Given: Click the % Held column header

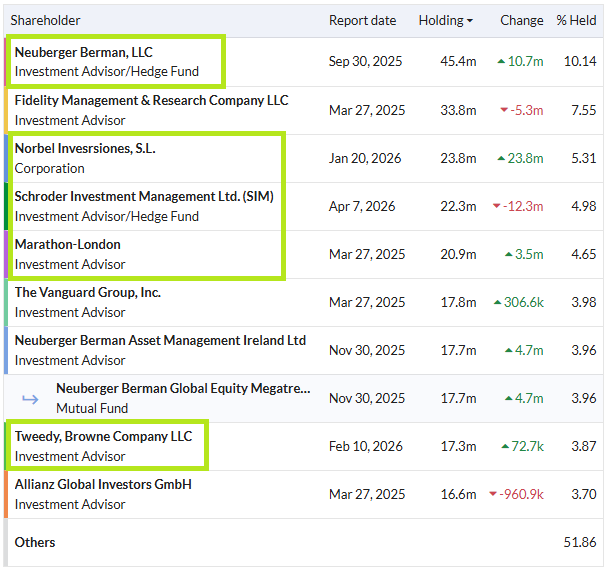Looking at the screenshot, I should (x=576, y=21).
